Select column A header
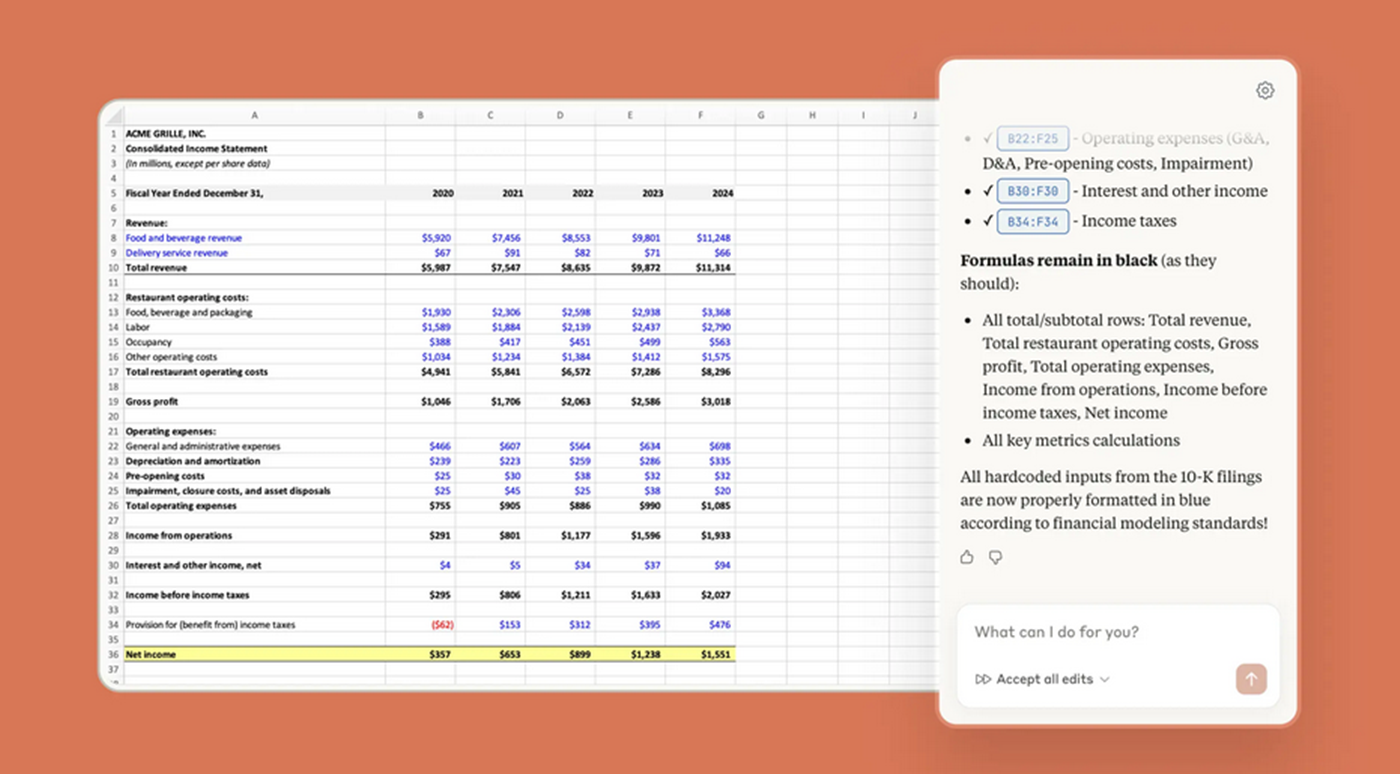 click(254, 115)
